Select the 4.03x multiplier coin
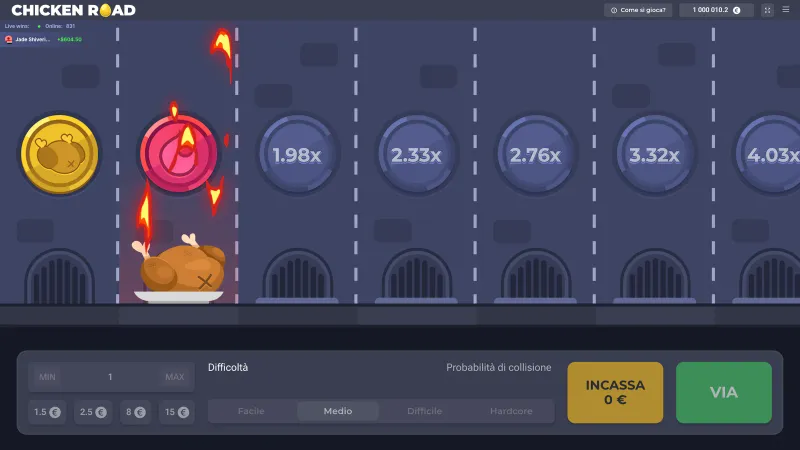The height and width of the screenshot is (450, 800). [x=768, y=154]
